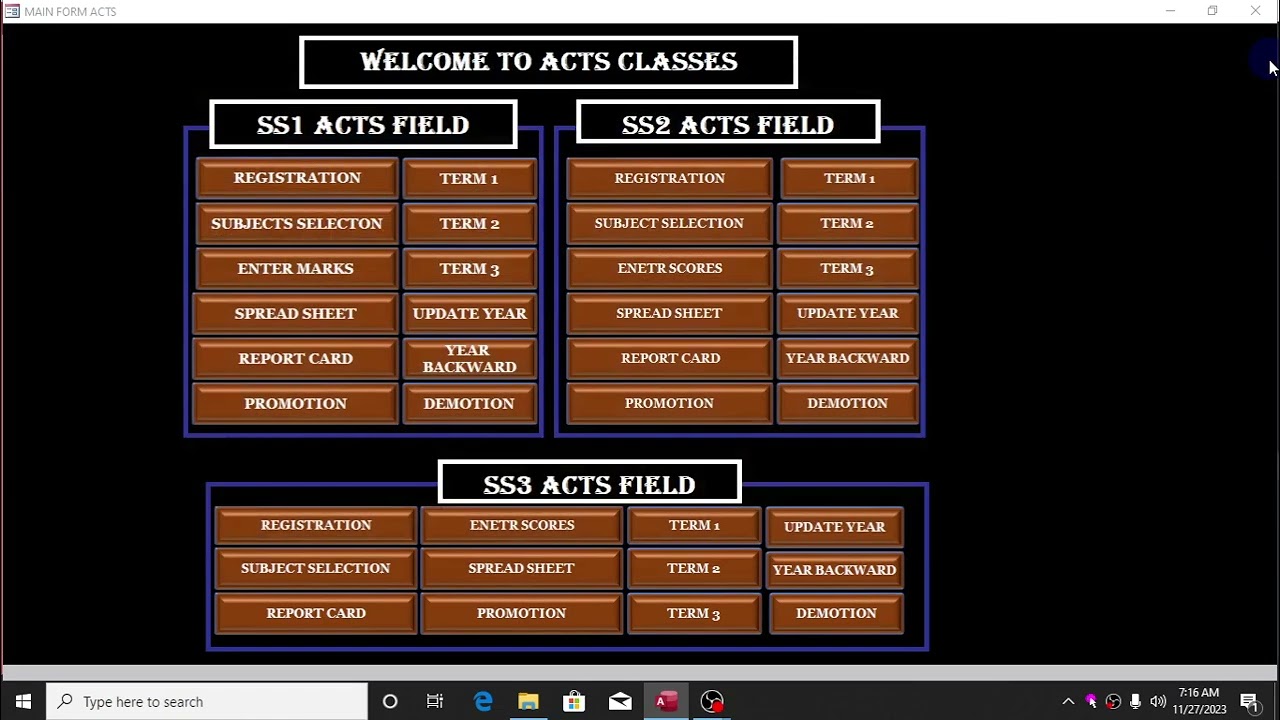
Task: Open SS1 SPREAD SHEET
Action: pos(296,313)
